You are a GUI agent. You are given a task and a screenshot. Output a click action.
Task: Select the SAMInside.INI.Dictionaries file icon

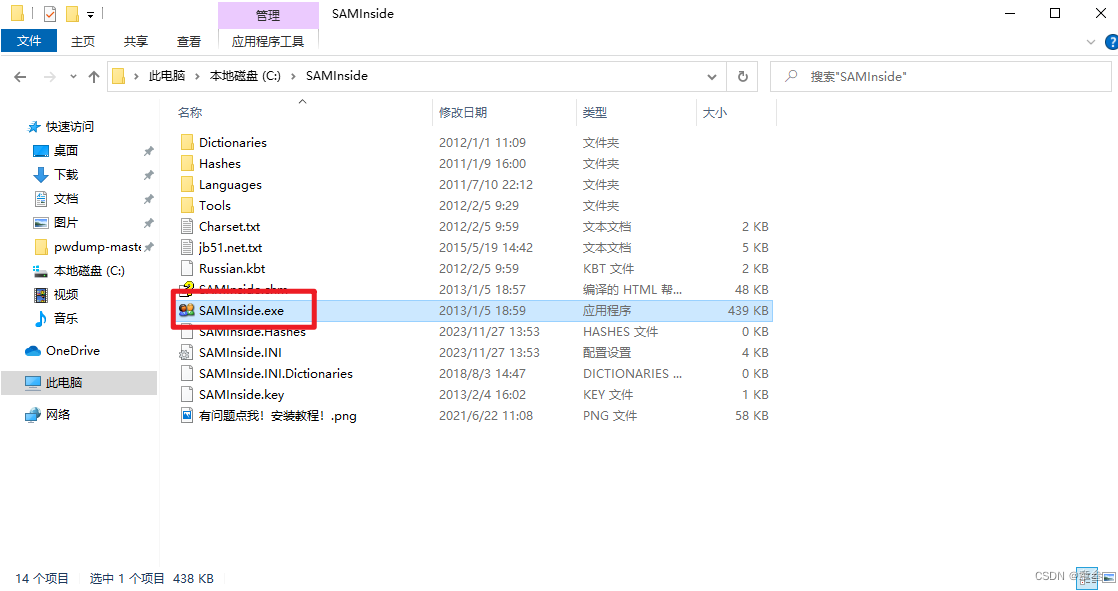[x=187, y=374]
